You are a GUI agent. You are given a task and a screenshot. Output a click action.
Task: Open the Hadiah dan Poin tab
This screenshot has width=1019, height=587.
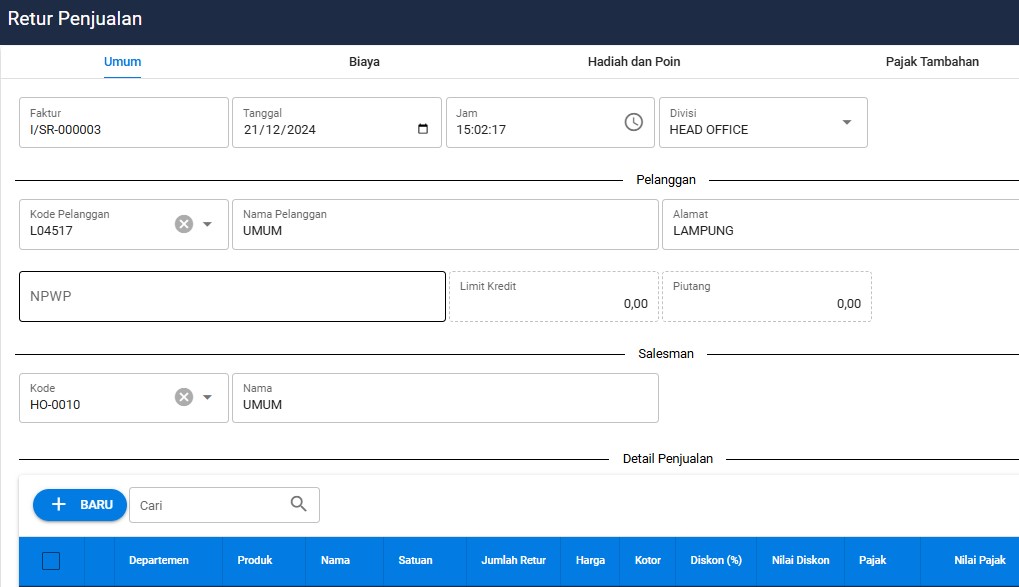coord(634,62)
